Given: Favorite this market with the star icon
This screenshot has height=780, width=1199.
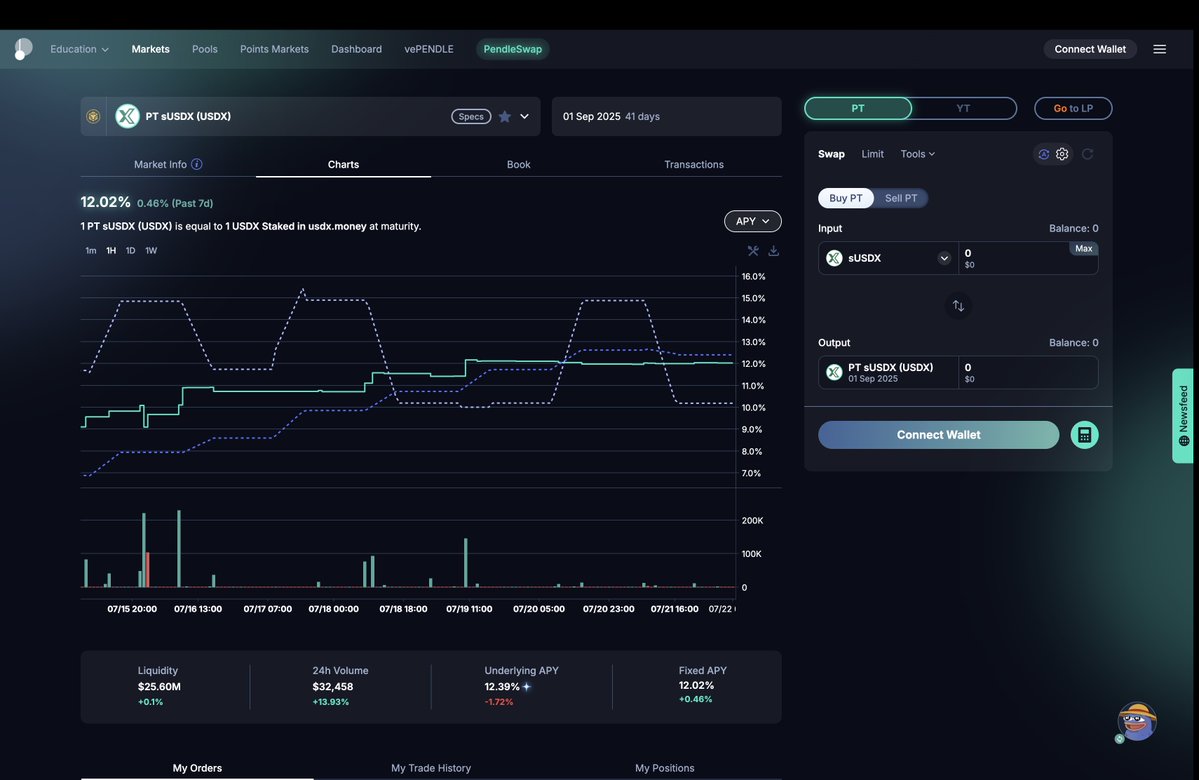Looking at the screenshot, I should (x=505, y=116).
